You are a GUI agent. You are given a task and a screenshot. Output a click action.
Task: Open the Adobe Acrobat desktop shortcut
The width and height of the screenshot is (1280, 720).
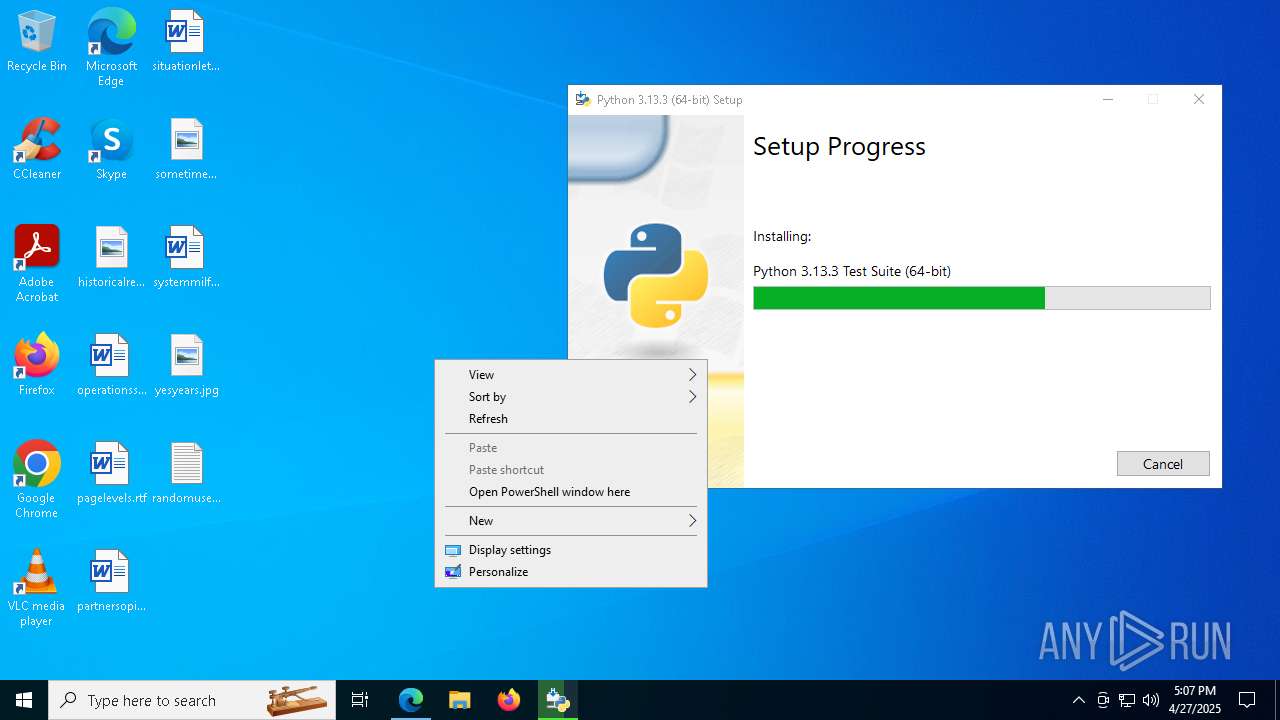click(x=37, y=264)
